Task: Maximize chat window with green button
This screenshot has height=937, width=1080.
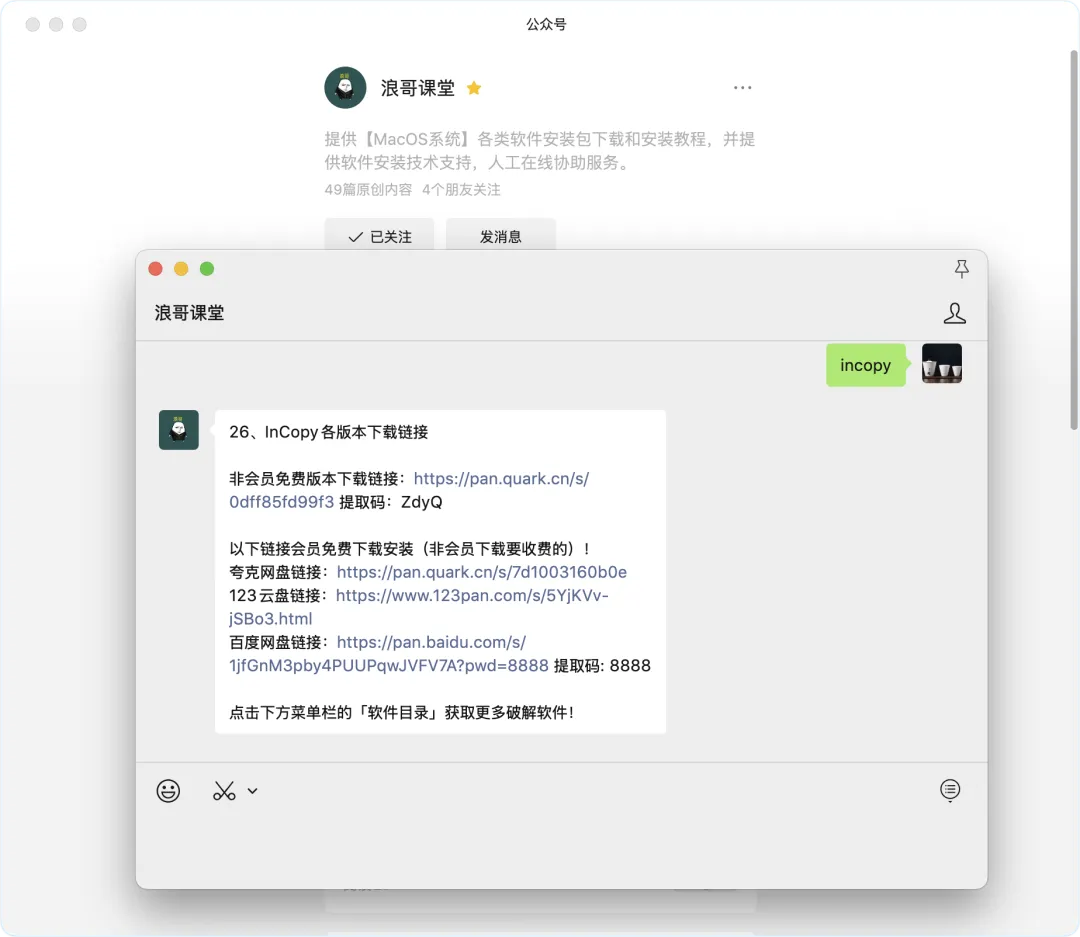Action: coord(207,269)
